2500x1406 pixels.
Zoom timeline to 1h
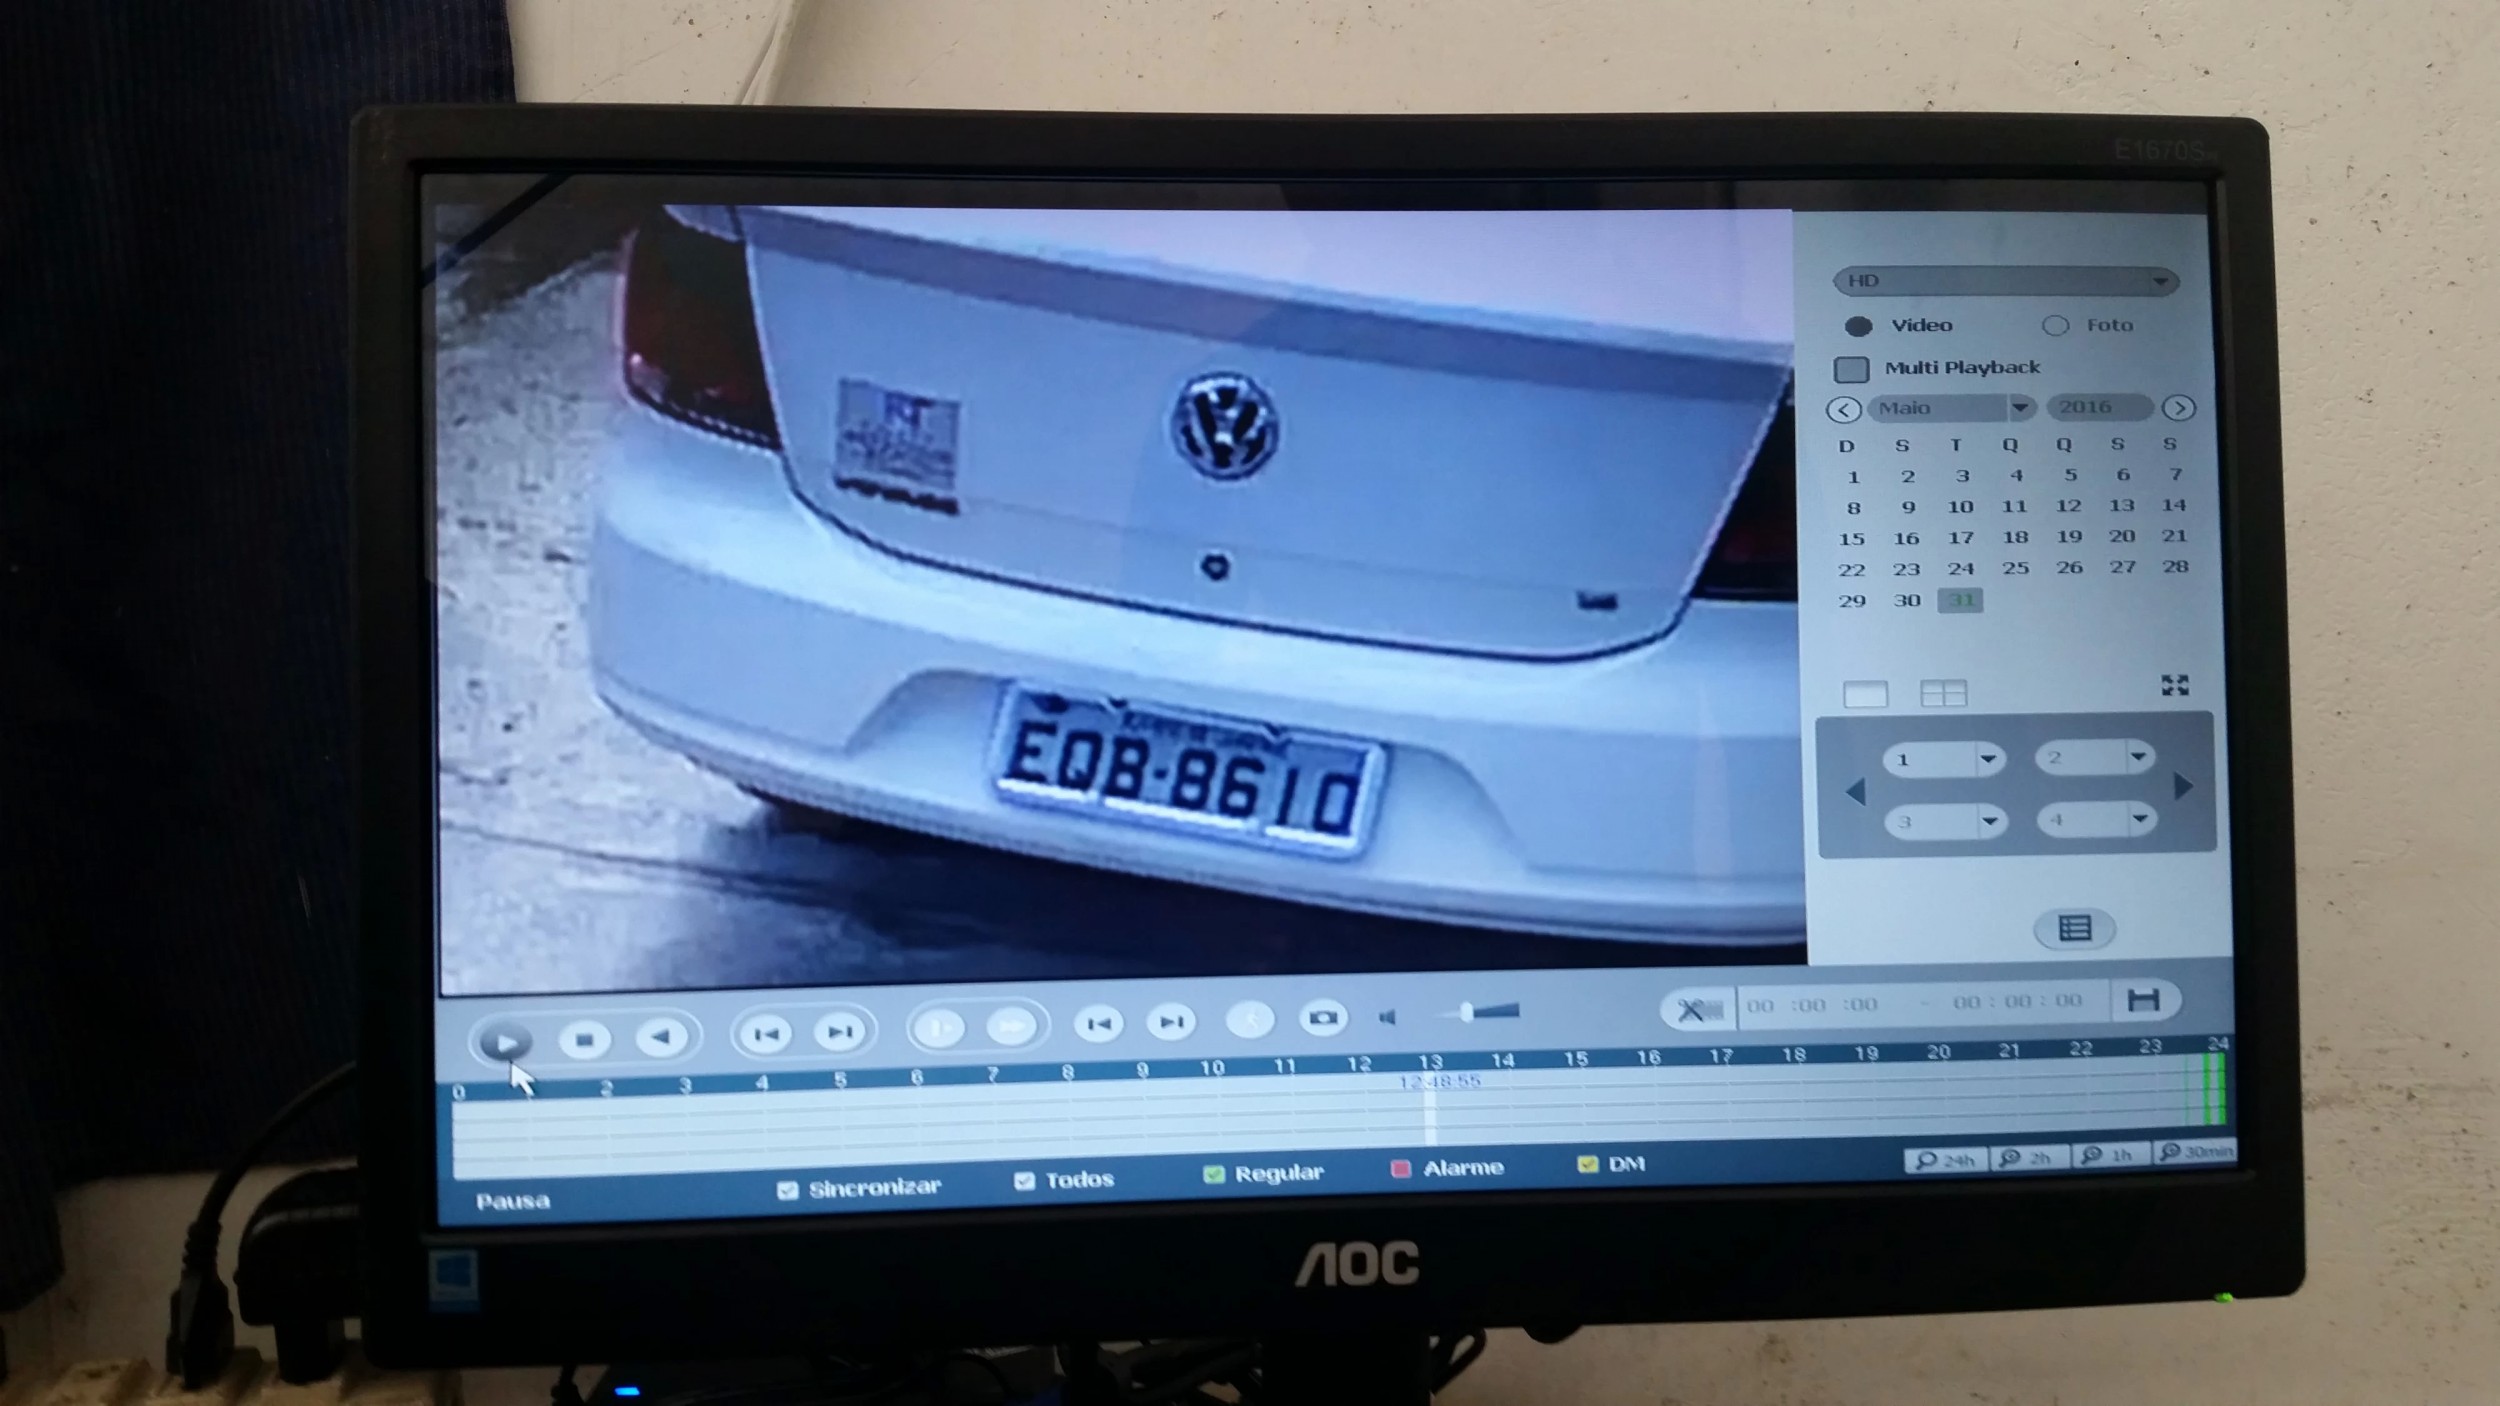coord(2109,1155)
